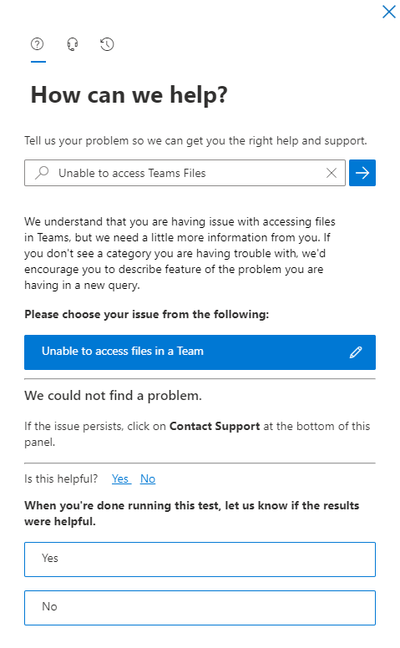
Task: Click the 'Is this helpful?' label
Action: click(x=61, y=479)
